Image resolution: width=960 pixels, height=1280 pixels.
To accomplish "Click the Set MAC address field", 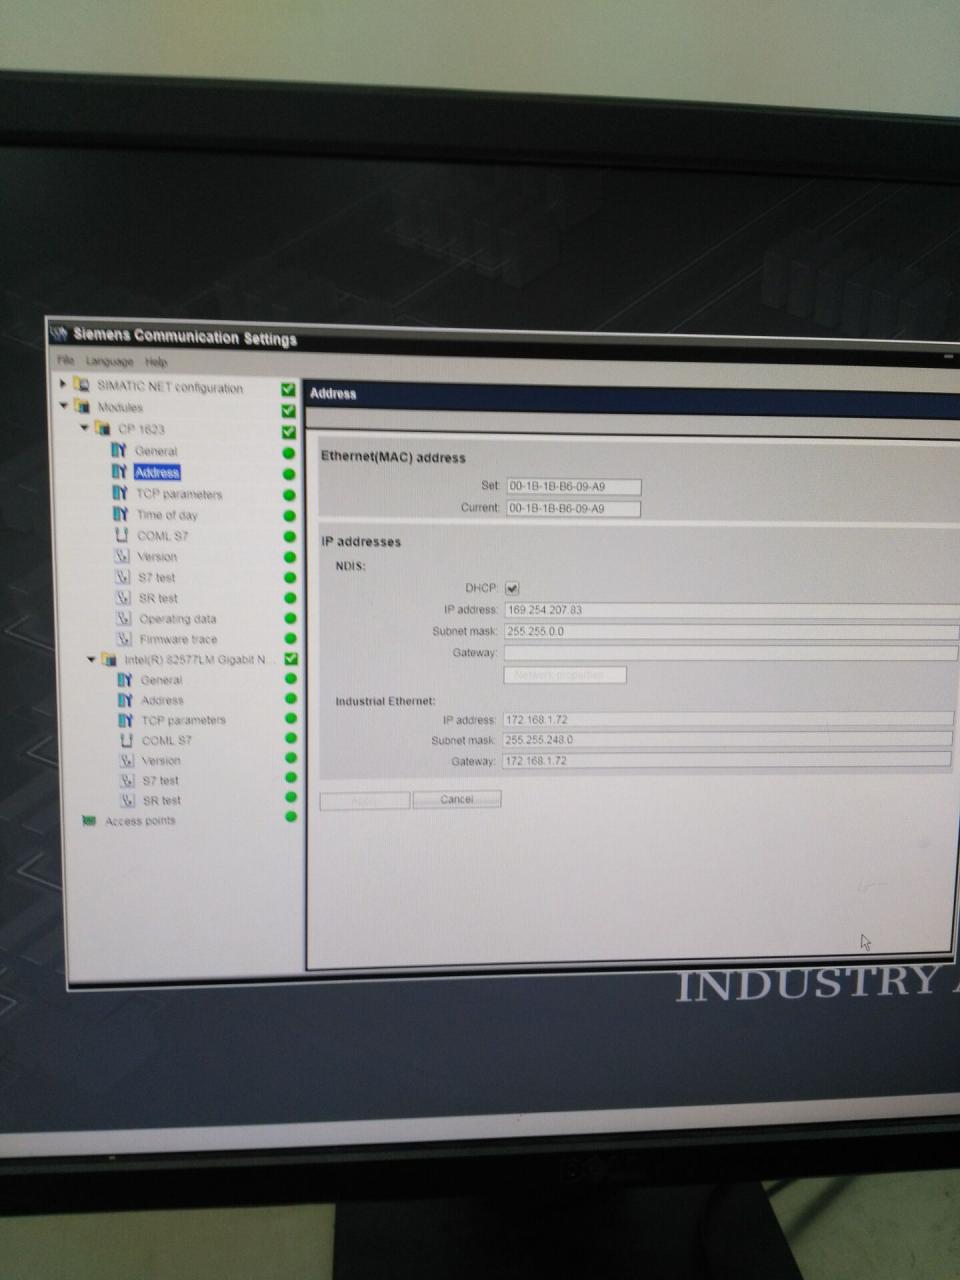I will tap(573, 487).
